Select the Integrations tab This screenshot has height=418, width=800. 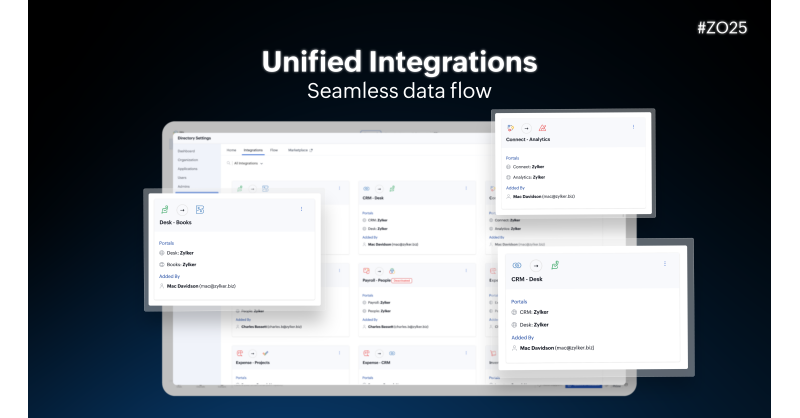coord(253,150)
